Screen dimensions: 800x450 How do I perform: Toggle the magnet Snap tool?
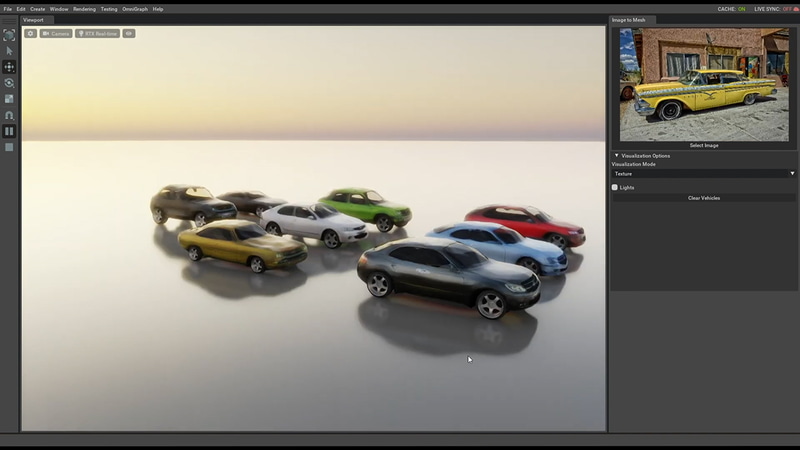tap(9, 115)
